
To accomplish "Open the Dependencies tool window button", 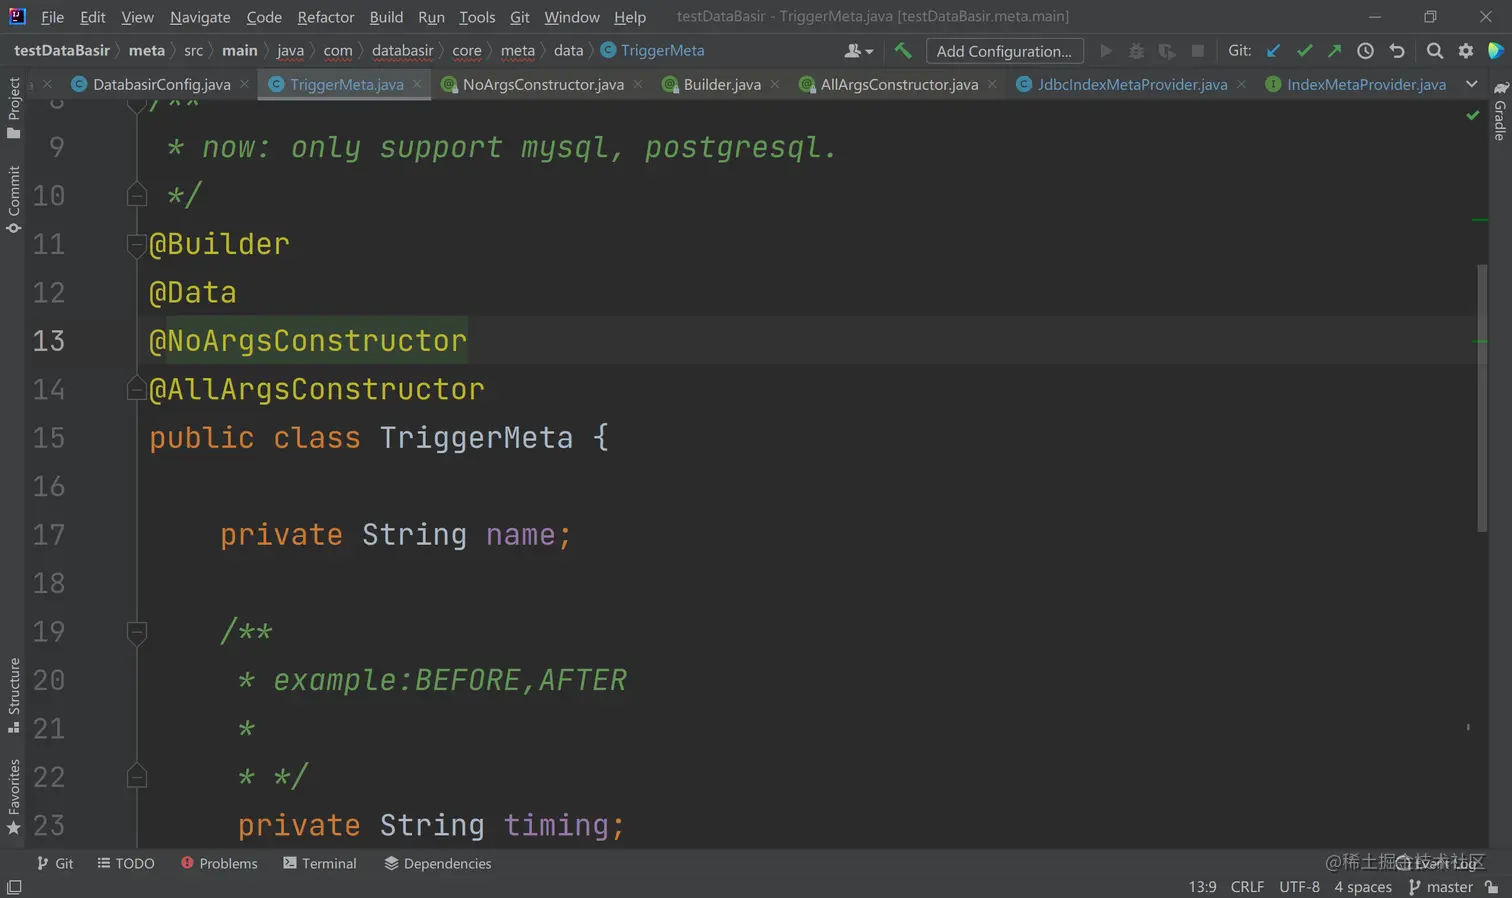I will click(438, 863).
